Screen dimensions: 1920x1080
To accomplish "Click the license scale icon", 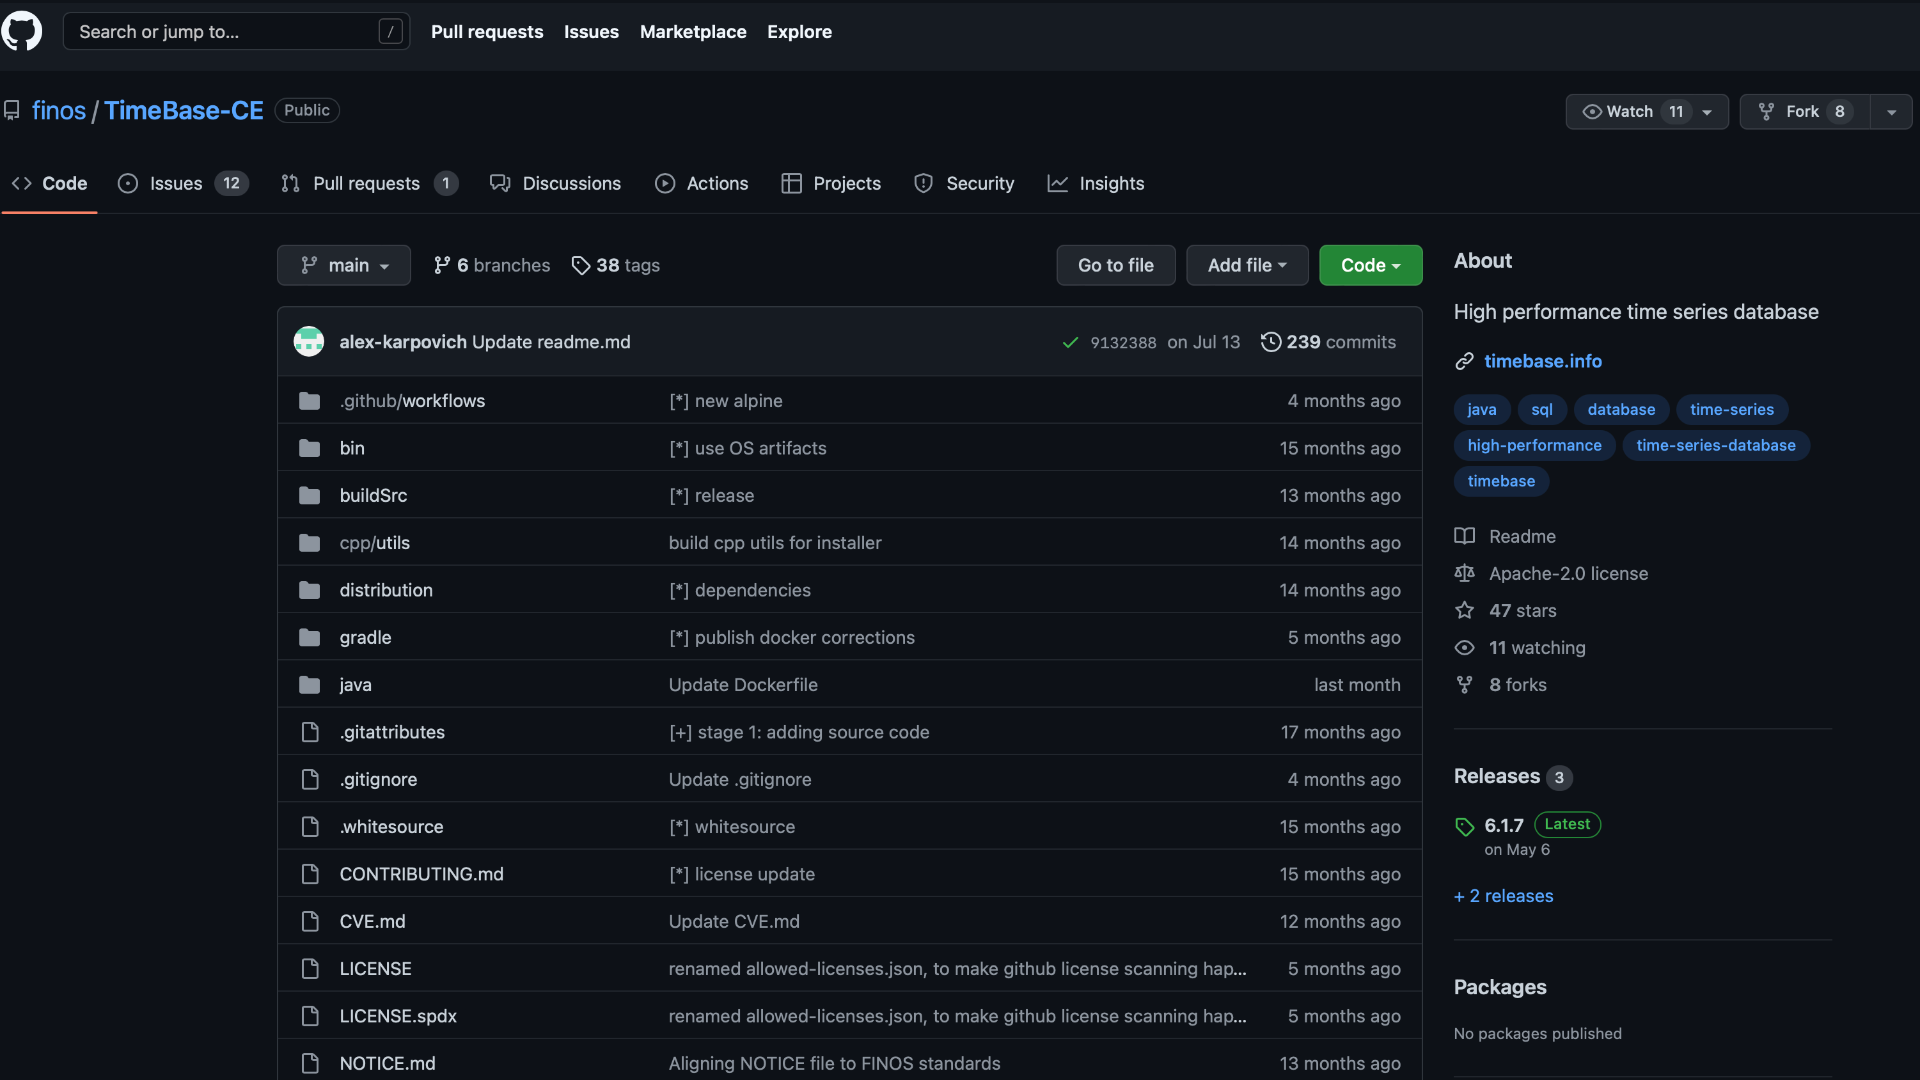I will point(1465,573).
